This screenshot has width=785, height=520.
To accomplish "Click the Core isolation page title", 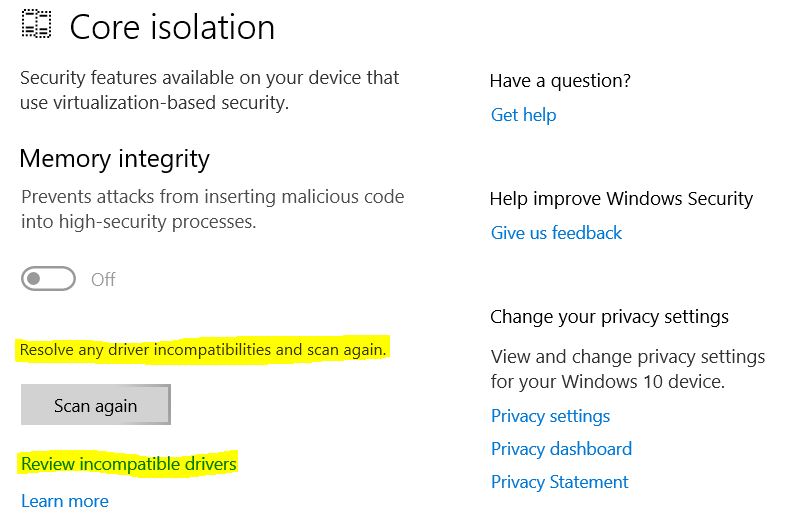I will [x=172, y=27].
